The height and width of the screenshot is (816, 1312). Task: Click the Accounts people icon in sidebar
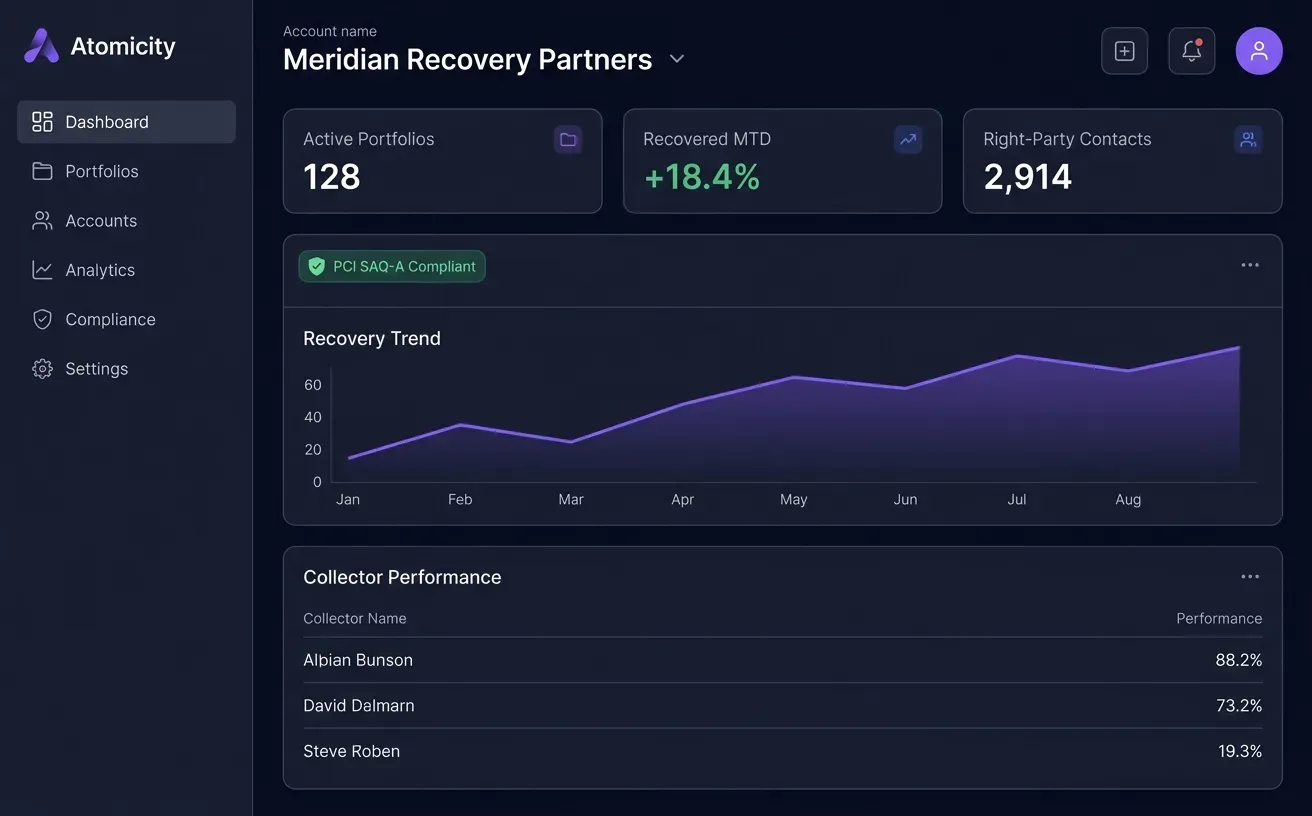tap(42, 221)
